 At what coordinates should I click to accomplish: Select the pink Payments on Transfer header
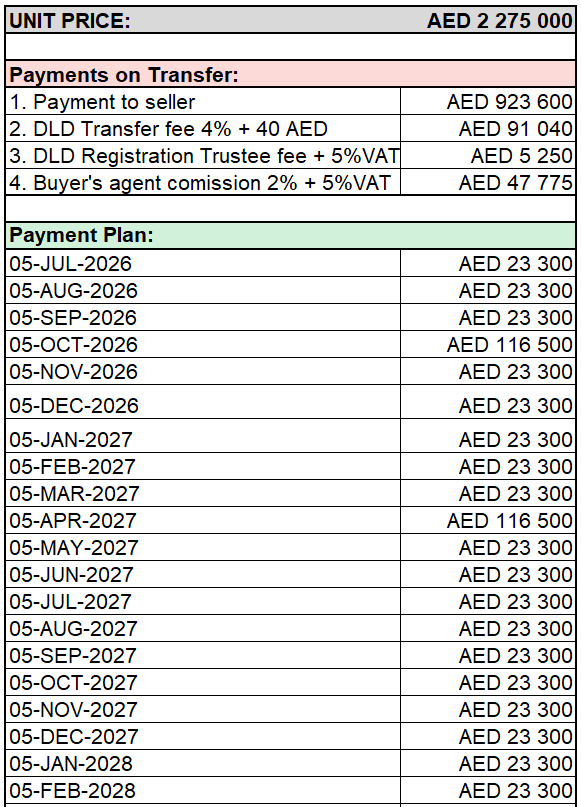[291, 75]
